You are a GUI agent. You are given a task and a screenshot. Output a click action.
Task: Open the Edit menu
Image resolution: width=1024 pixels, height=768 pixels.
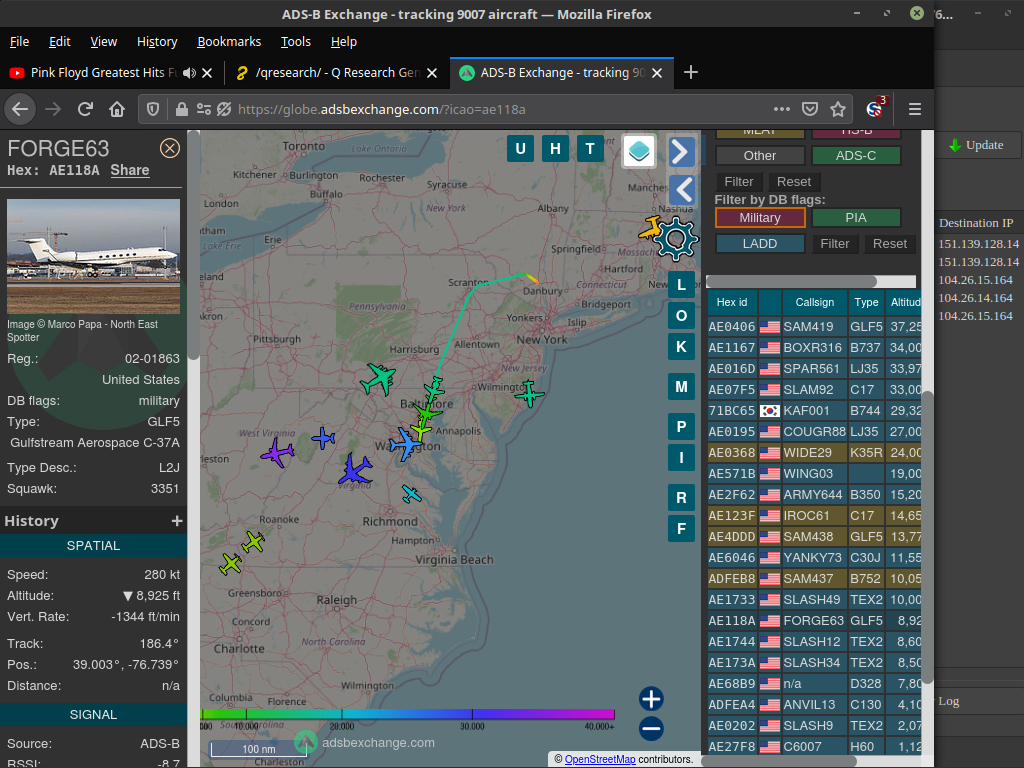click(59, 42)
